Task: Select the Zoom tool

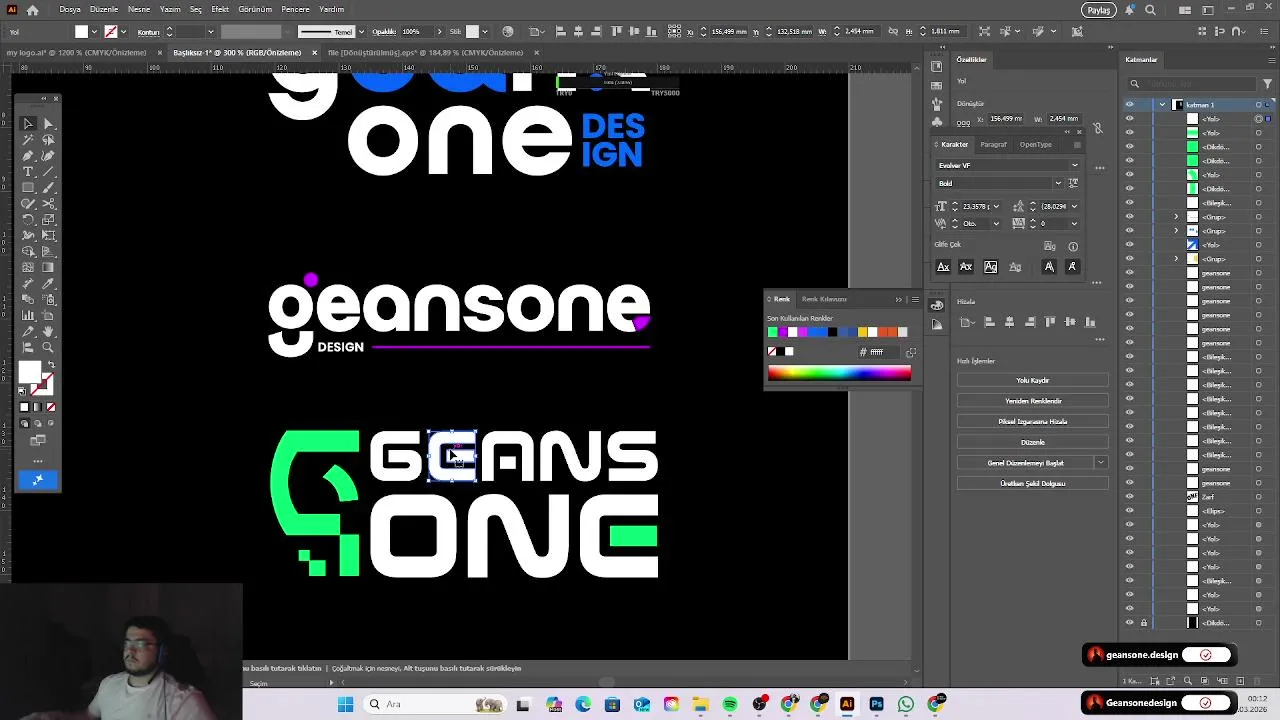Action: coord(48,348)
